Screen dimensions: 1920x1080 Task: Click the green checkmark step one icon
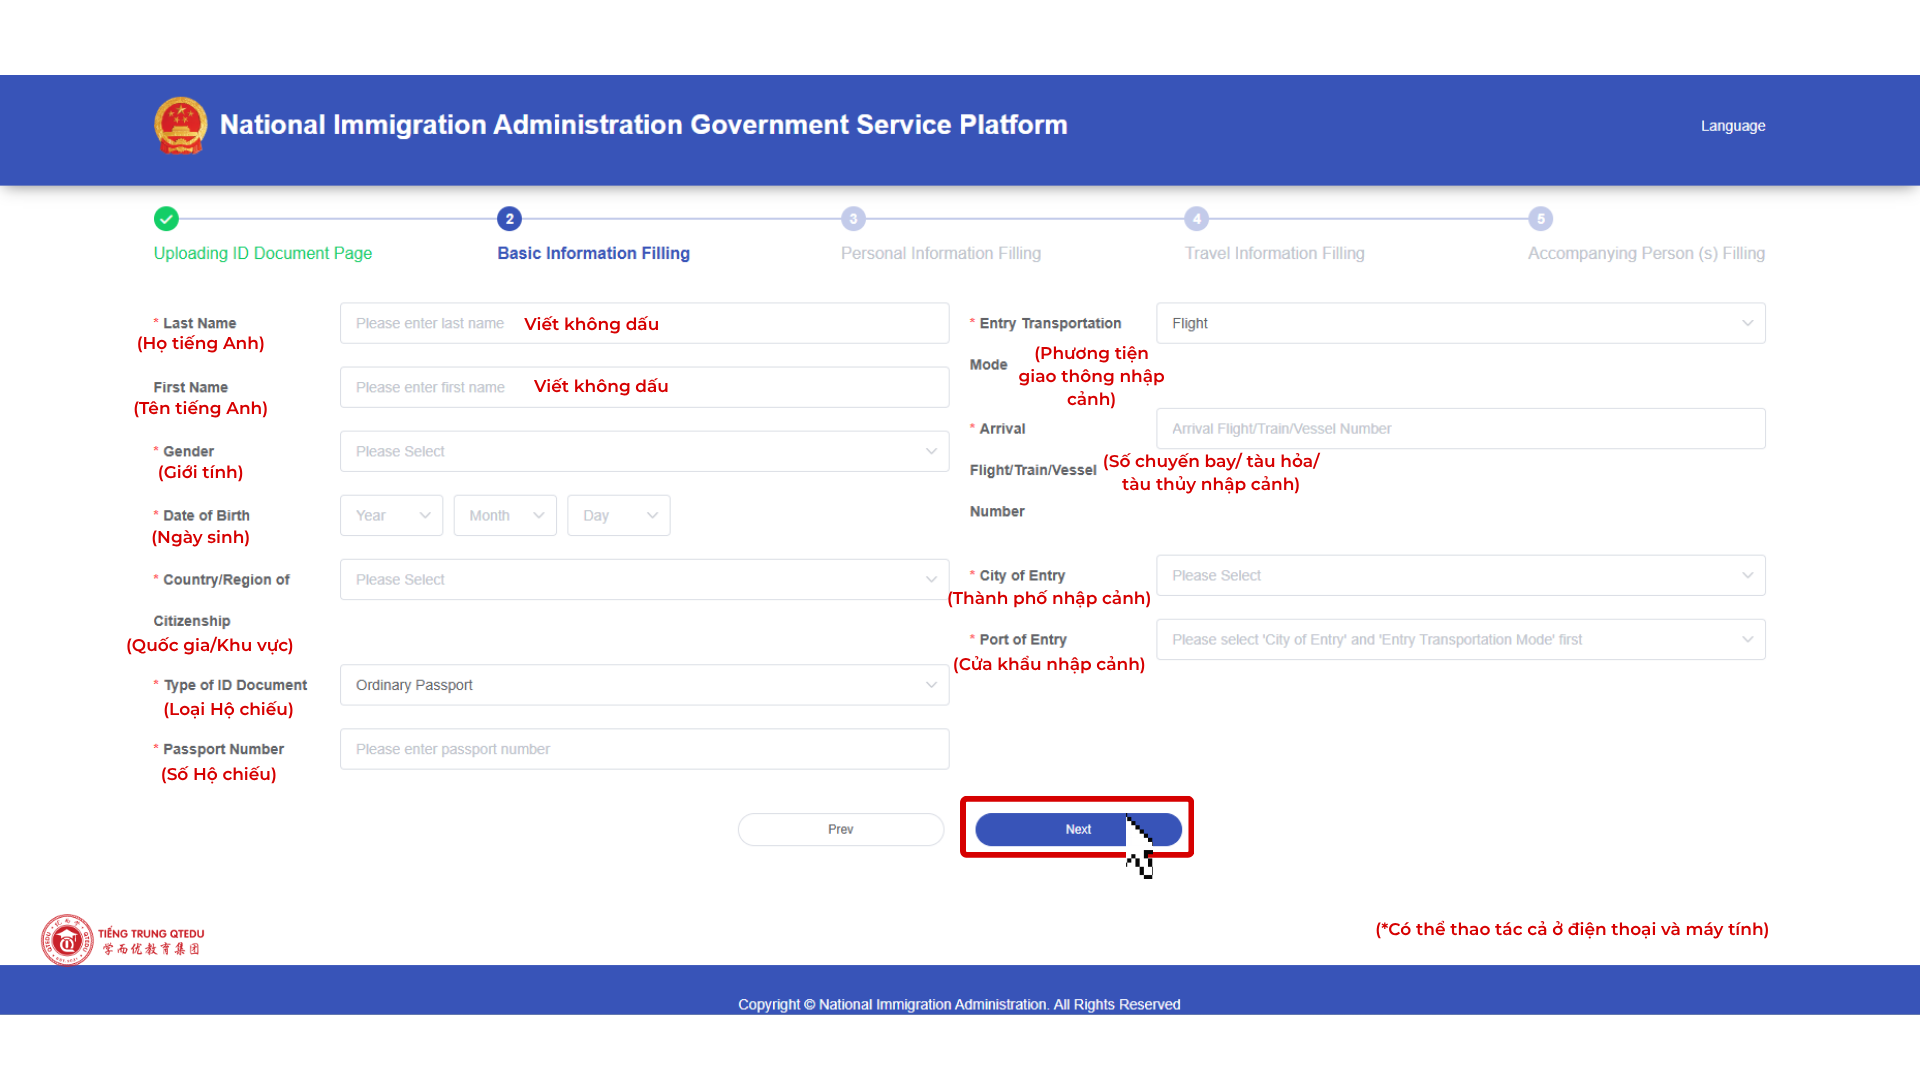(x=166, y=218)
